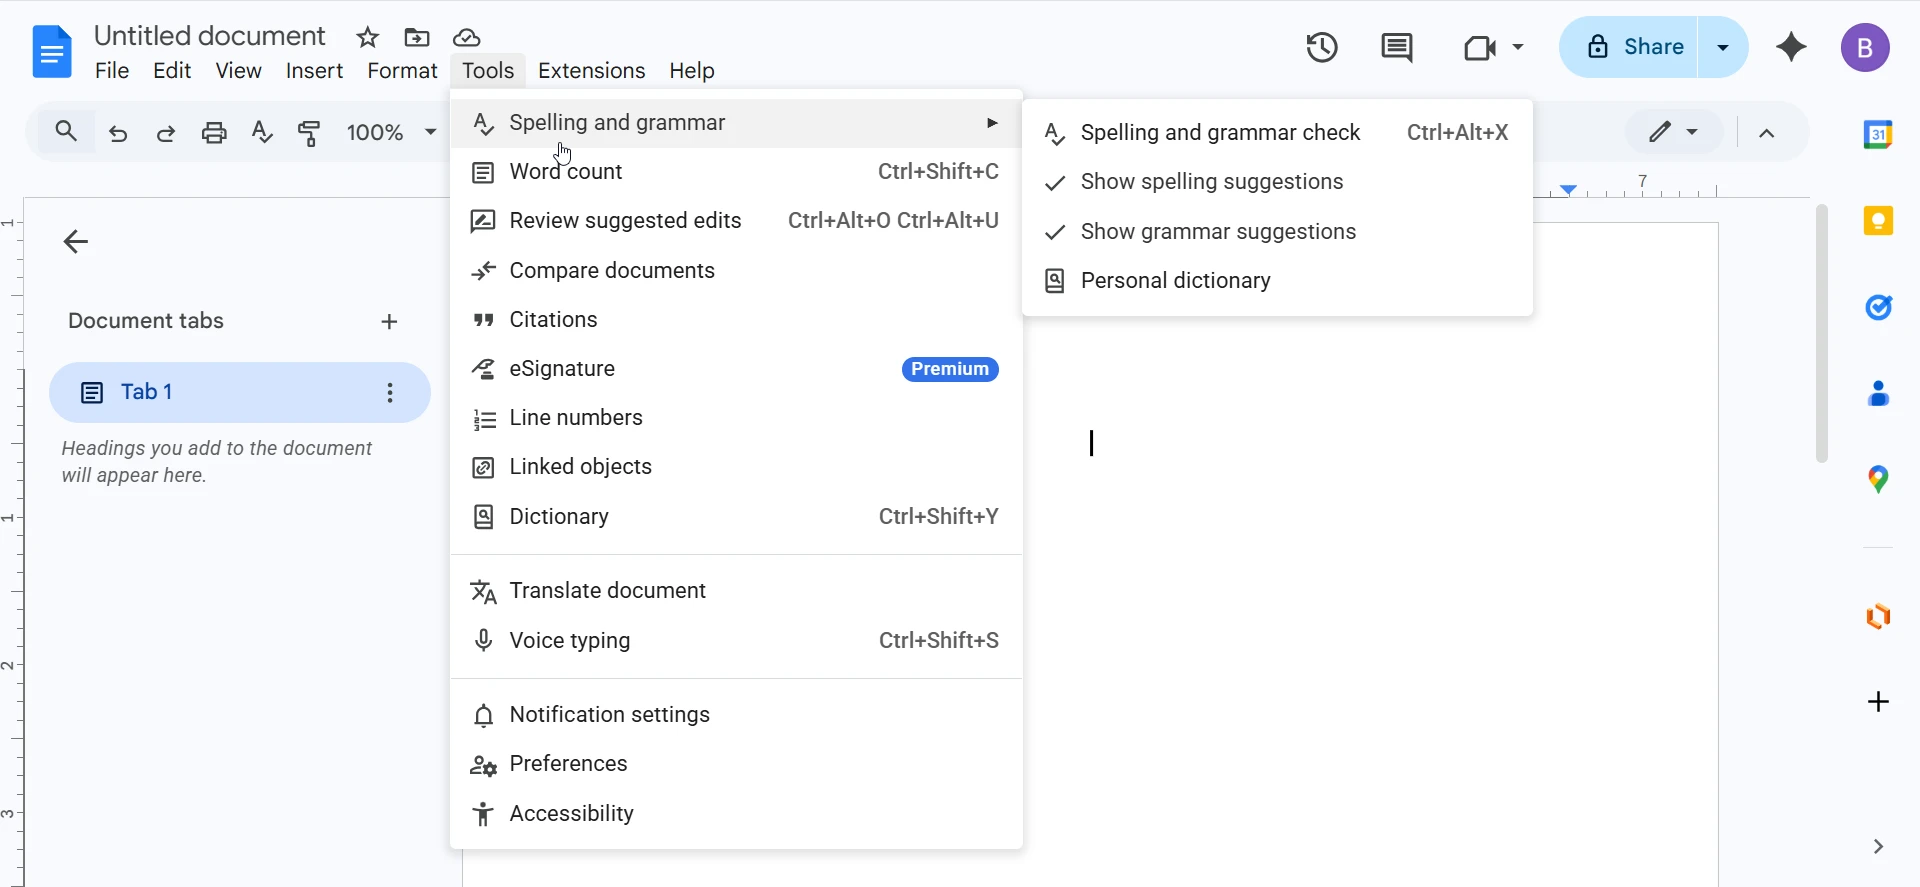The height and width of the screenshot is (887, 1920).
Task: Click the Gemini sparkle icon
Action: tap(1791, 47)
